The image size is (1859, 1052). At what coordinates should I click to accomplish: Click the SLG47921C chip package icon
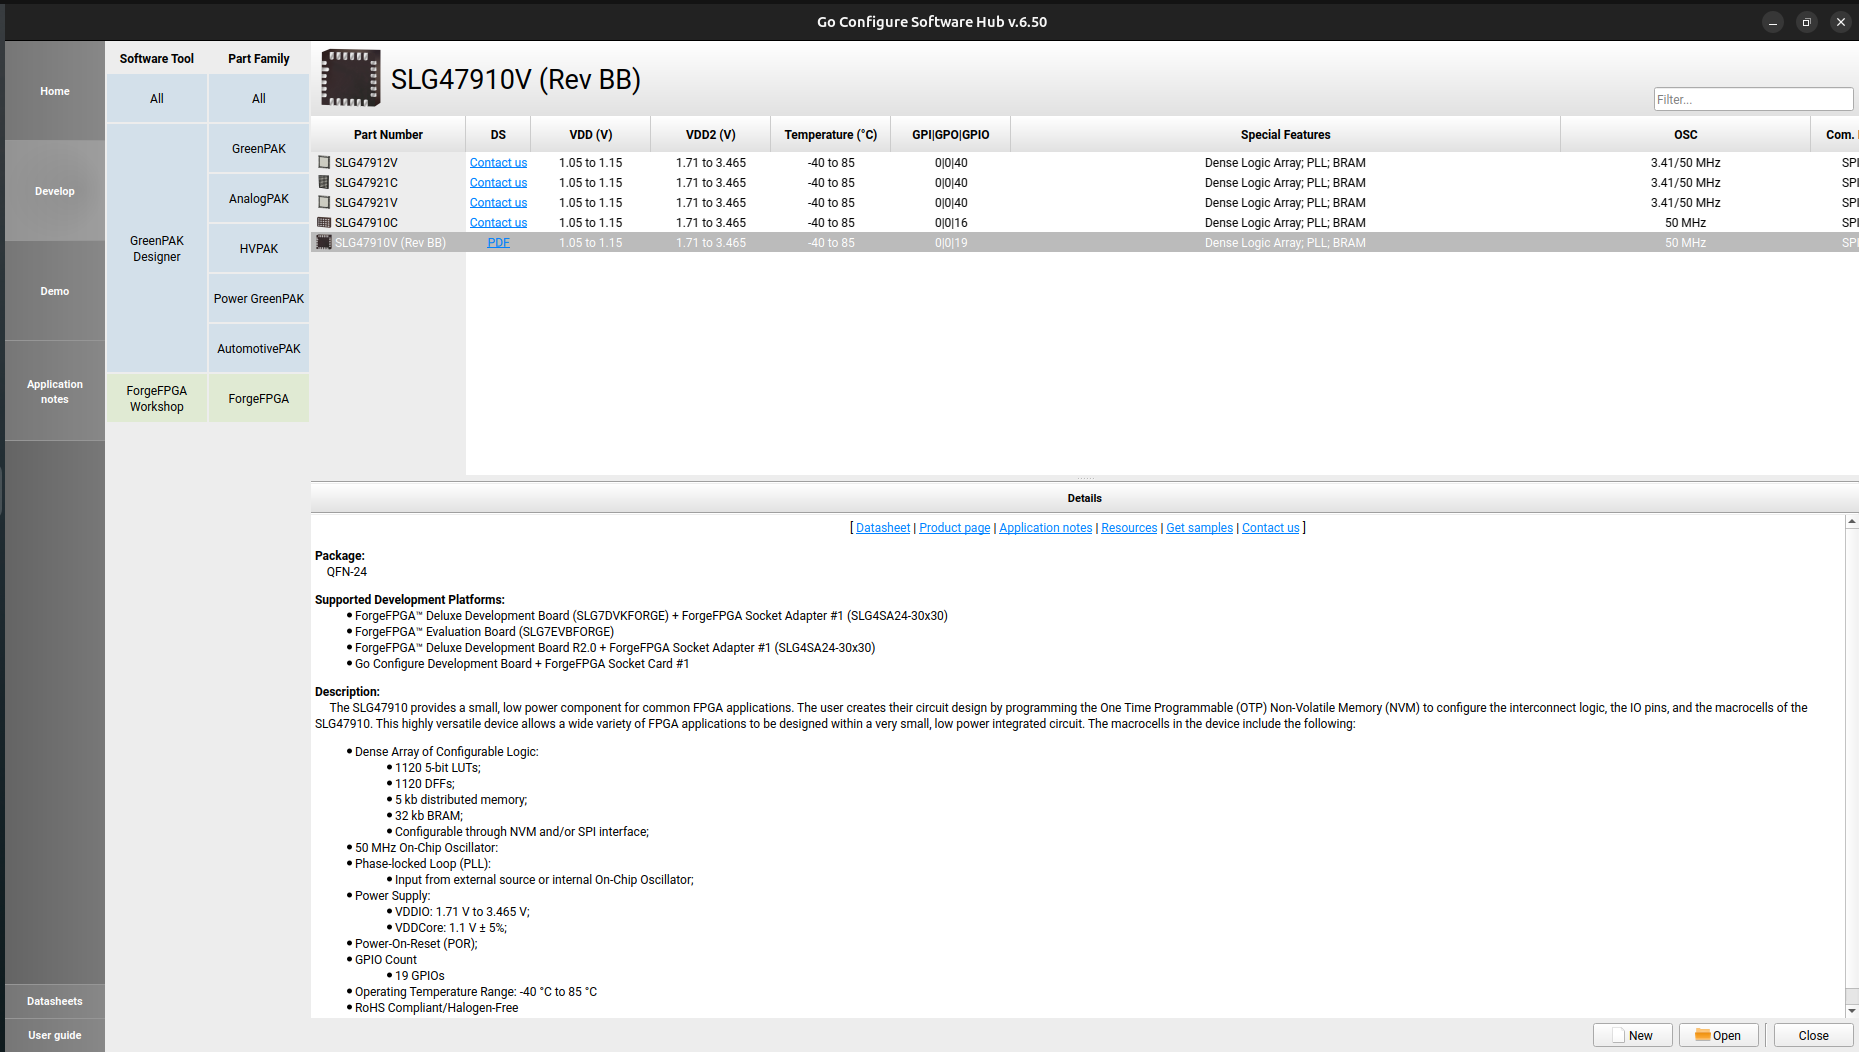click(x=324, y=182)
